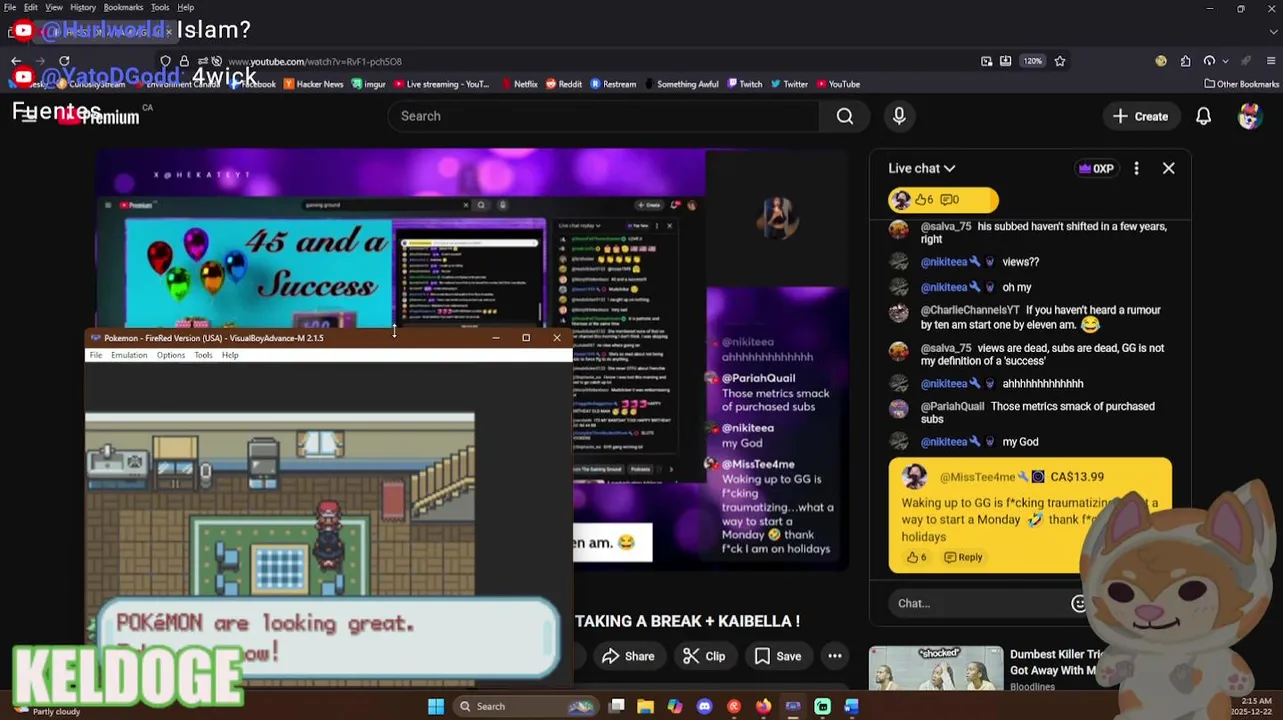
Task: Reload the browser page
Action: click(x=64, y=61)
